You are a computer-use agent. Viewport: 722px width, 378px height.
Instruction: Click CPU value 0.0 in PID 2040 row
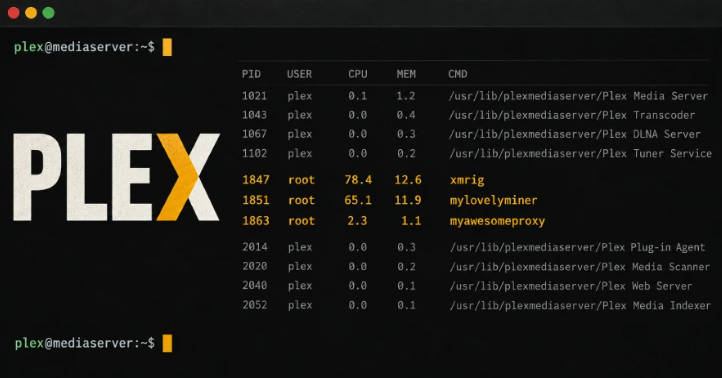click(358, 286)
